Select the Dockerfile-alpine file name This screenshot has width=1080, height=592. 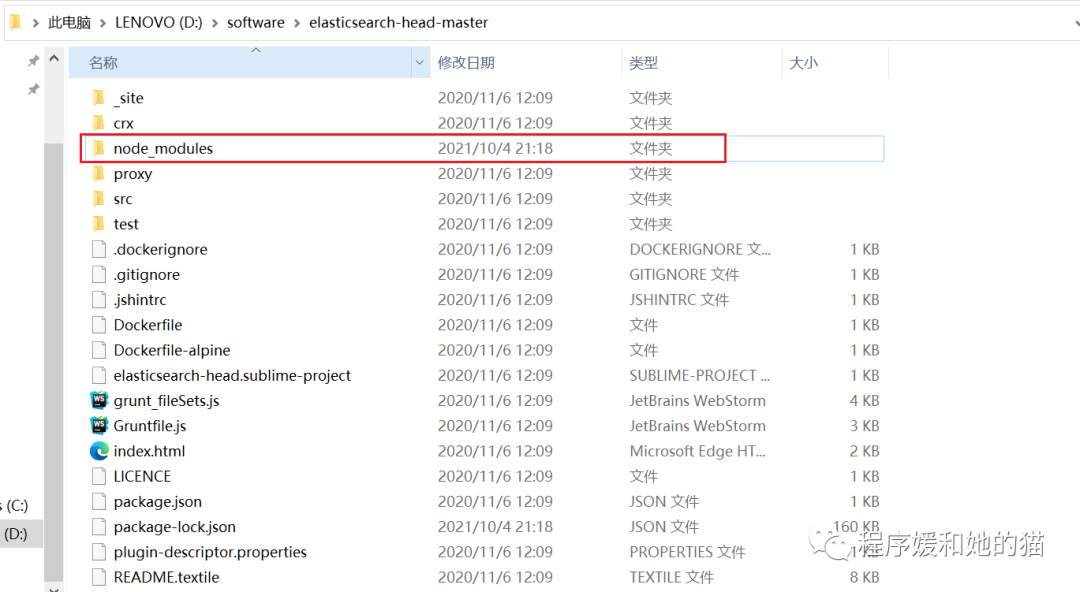pyautogui.click(x=172, y=351)
